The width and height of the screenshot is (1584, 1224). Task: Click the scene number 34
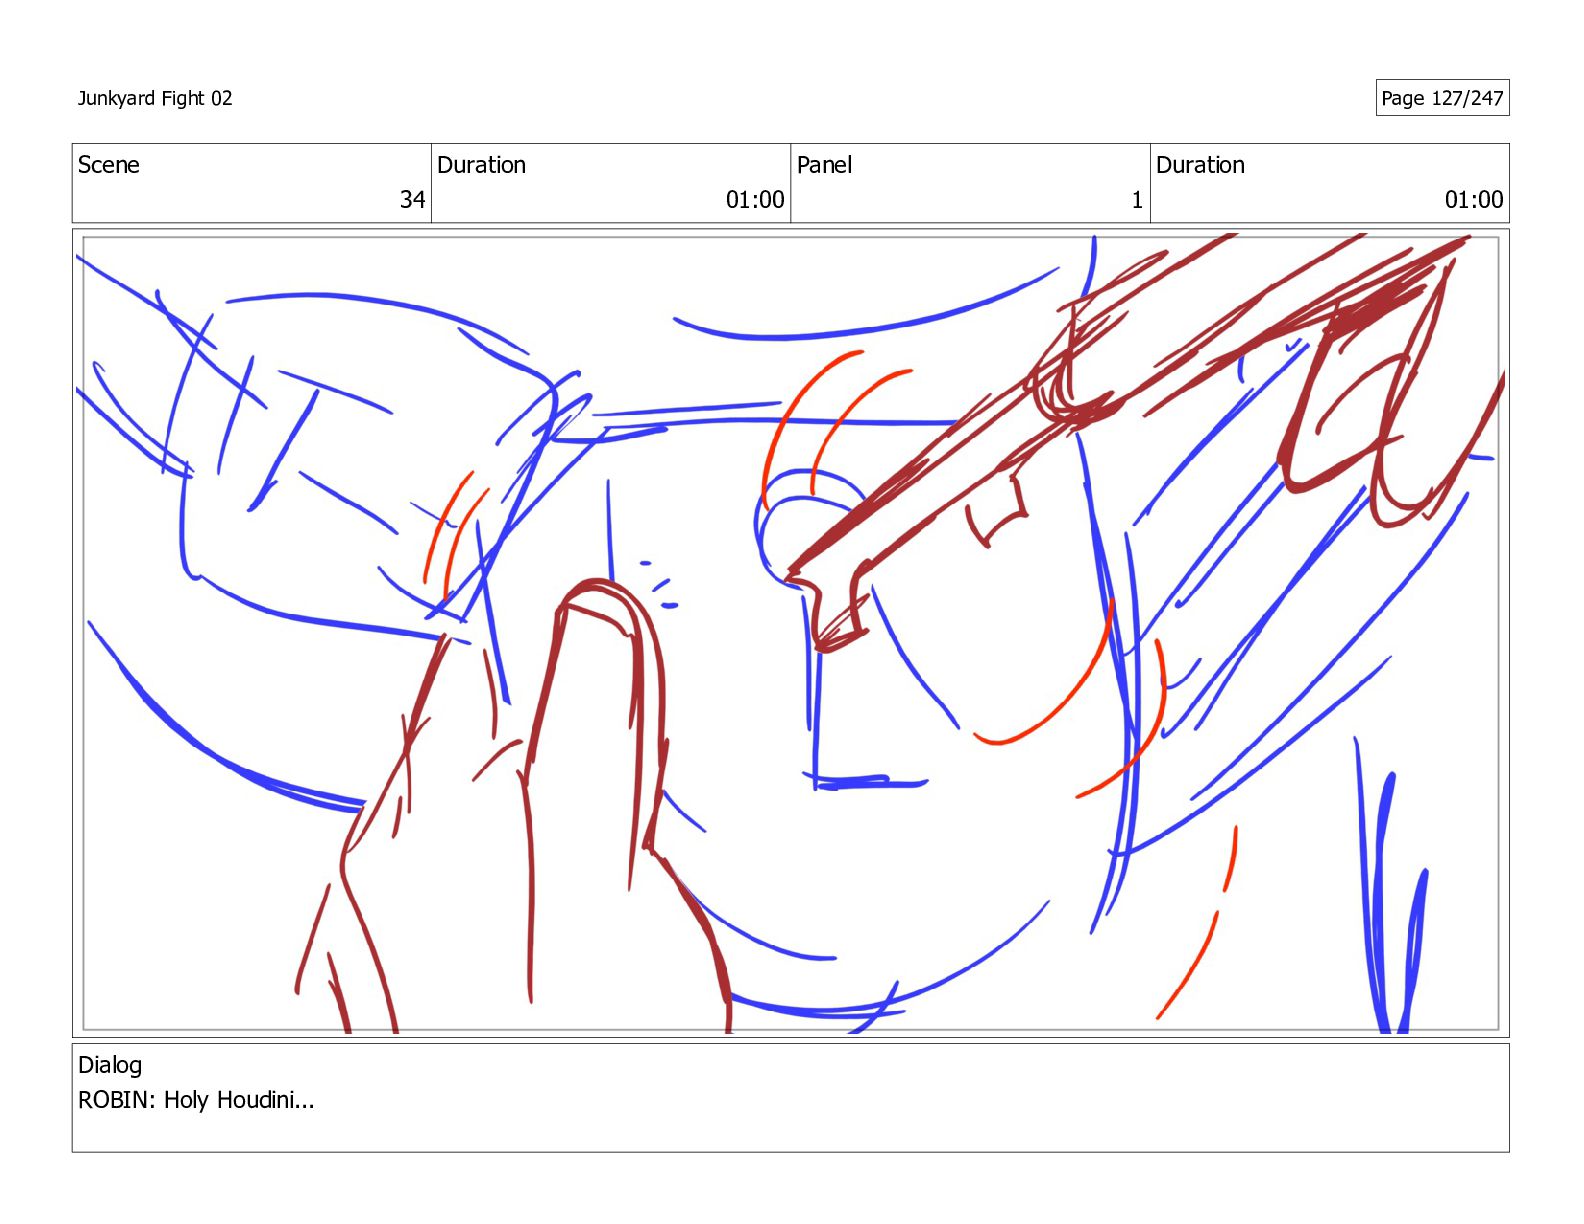pyautogui.click(x=413, y=200)
